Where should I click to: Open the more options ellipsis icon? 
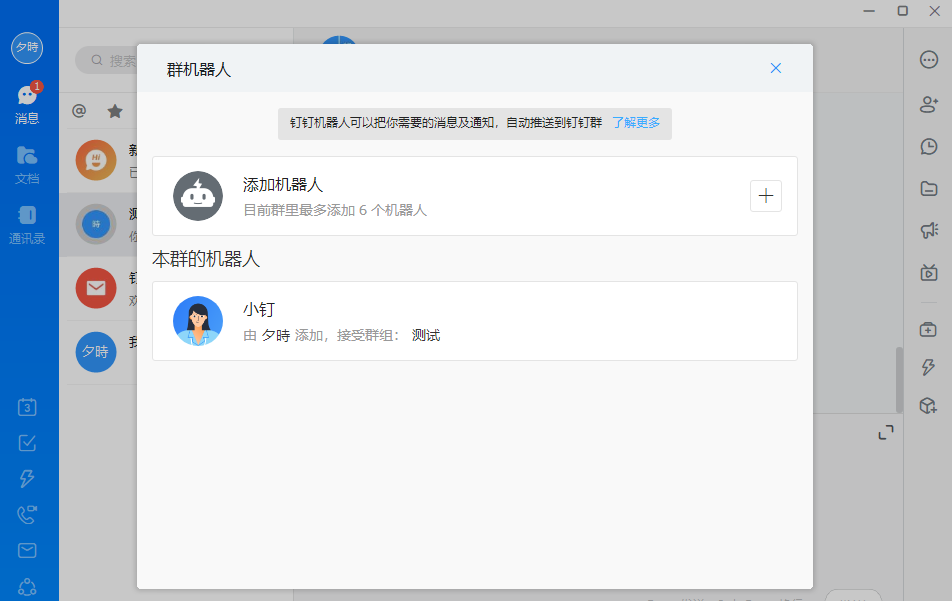(928, 59)
